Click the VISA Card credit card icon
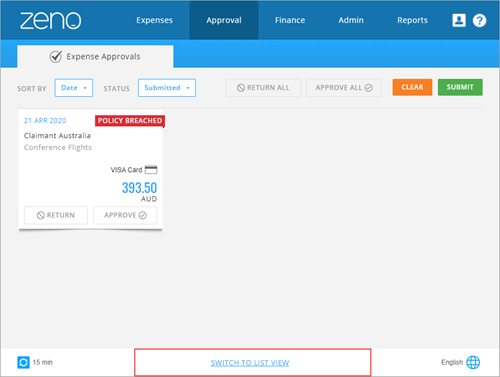This screenshot has width=500, height=377. [151, 170]
